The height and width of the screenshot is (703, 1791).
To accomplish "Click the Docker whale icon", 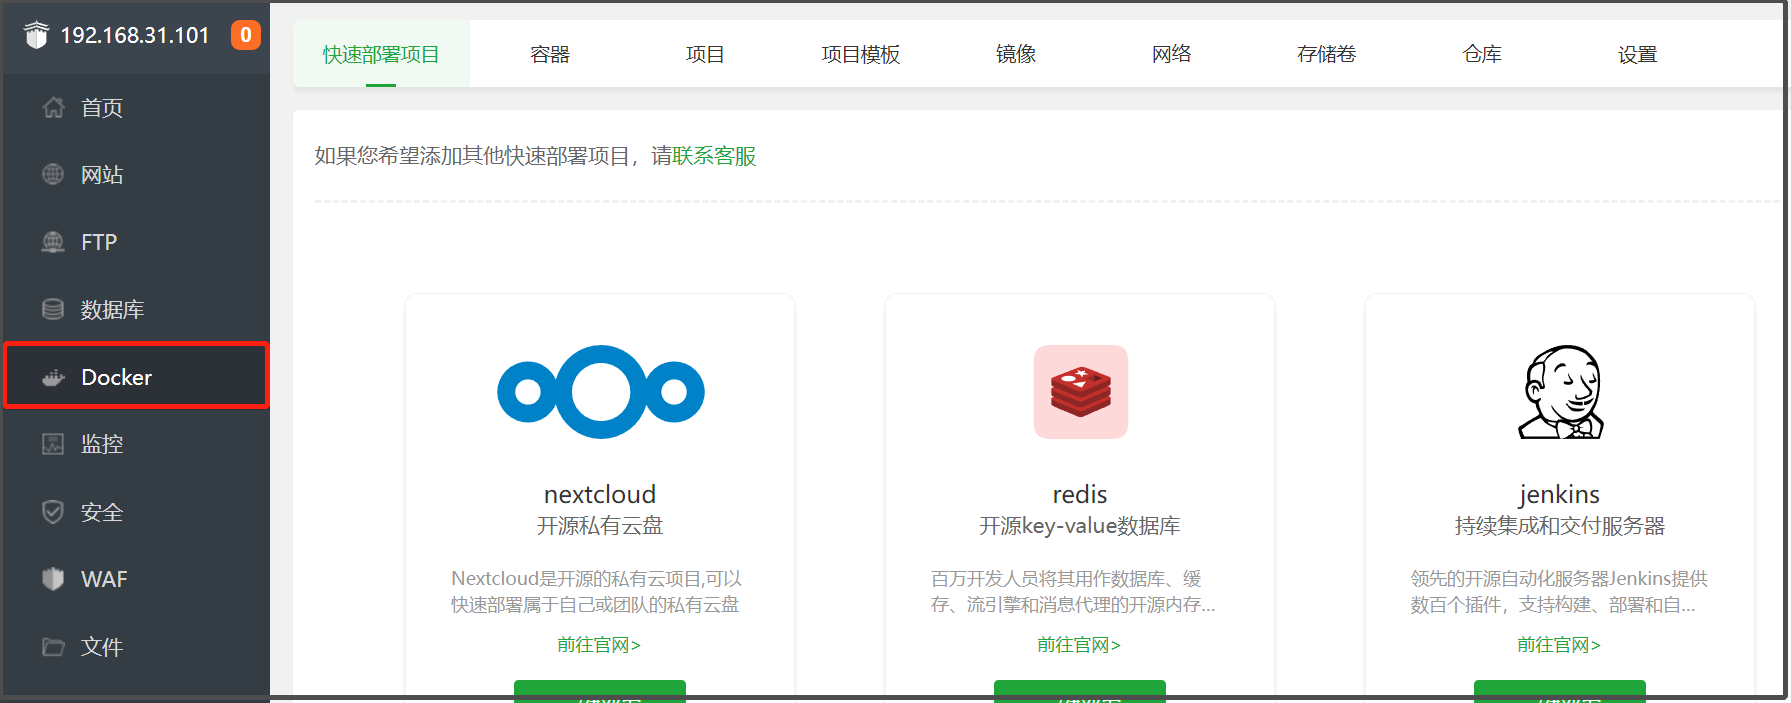I will coord(53,377).
